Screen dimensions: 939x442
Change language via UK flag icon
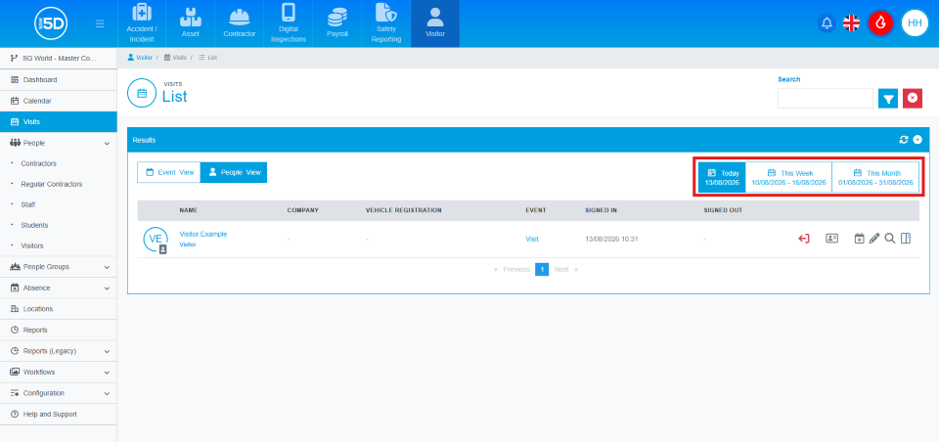[851, 23]
